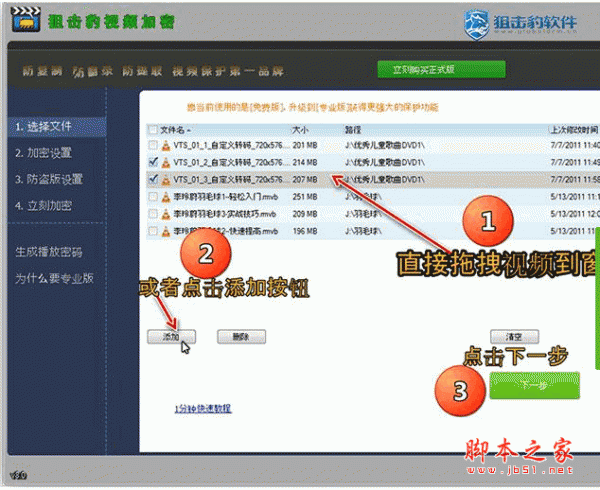This screenshot has width=600, height=490.
Task: Click the 7/7/2011 date in the 207 MB row
Action: (x=575, y=179)
